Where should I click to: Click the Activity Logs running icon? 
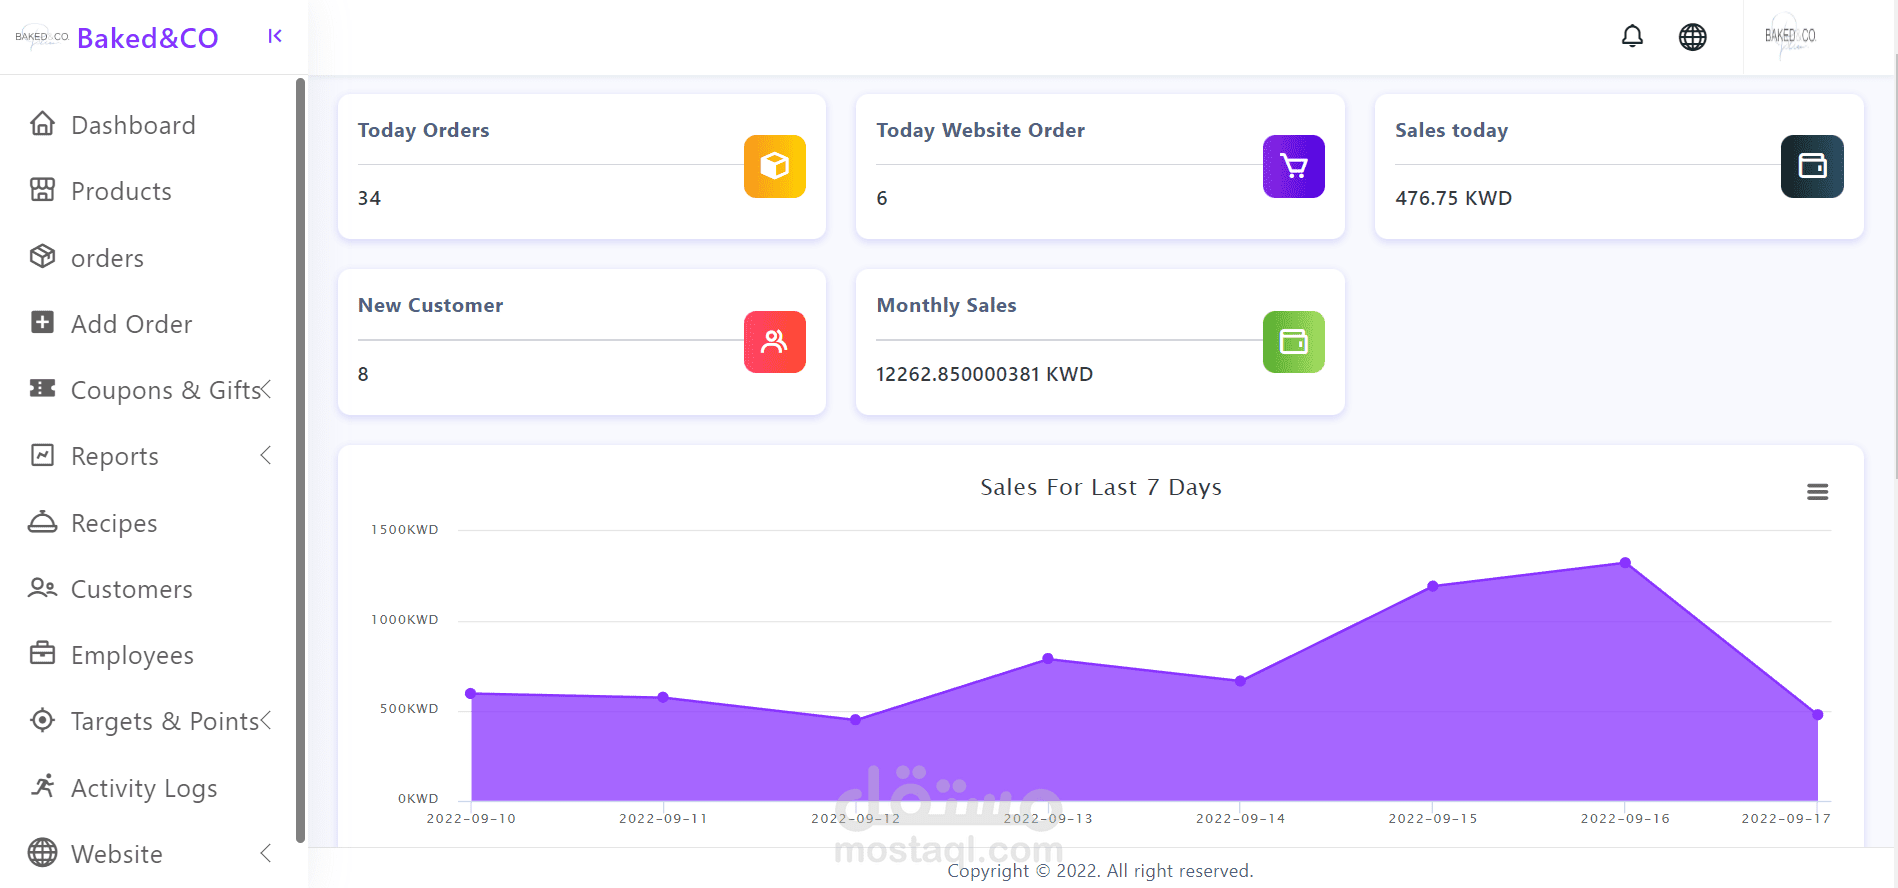coord(42,786)
